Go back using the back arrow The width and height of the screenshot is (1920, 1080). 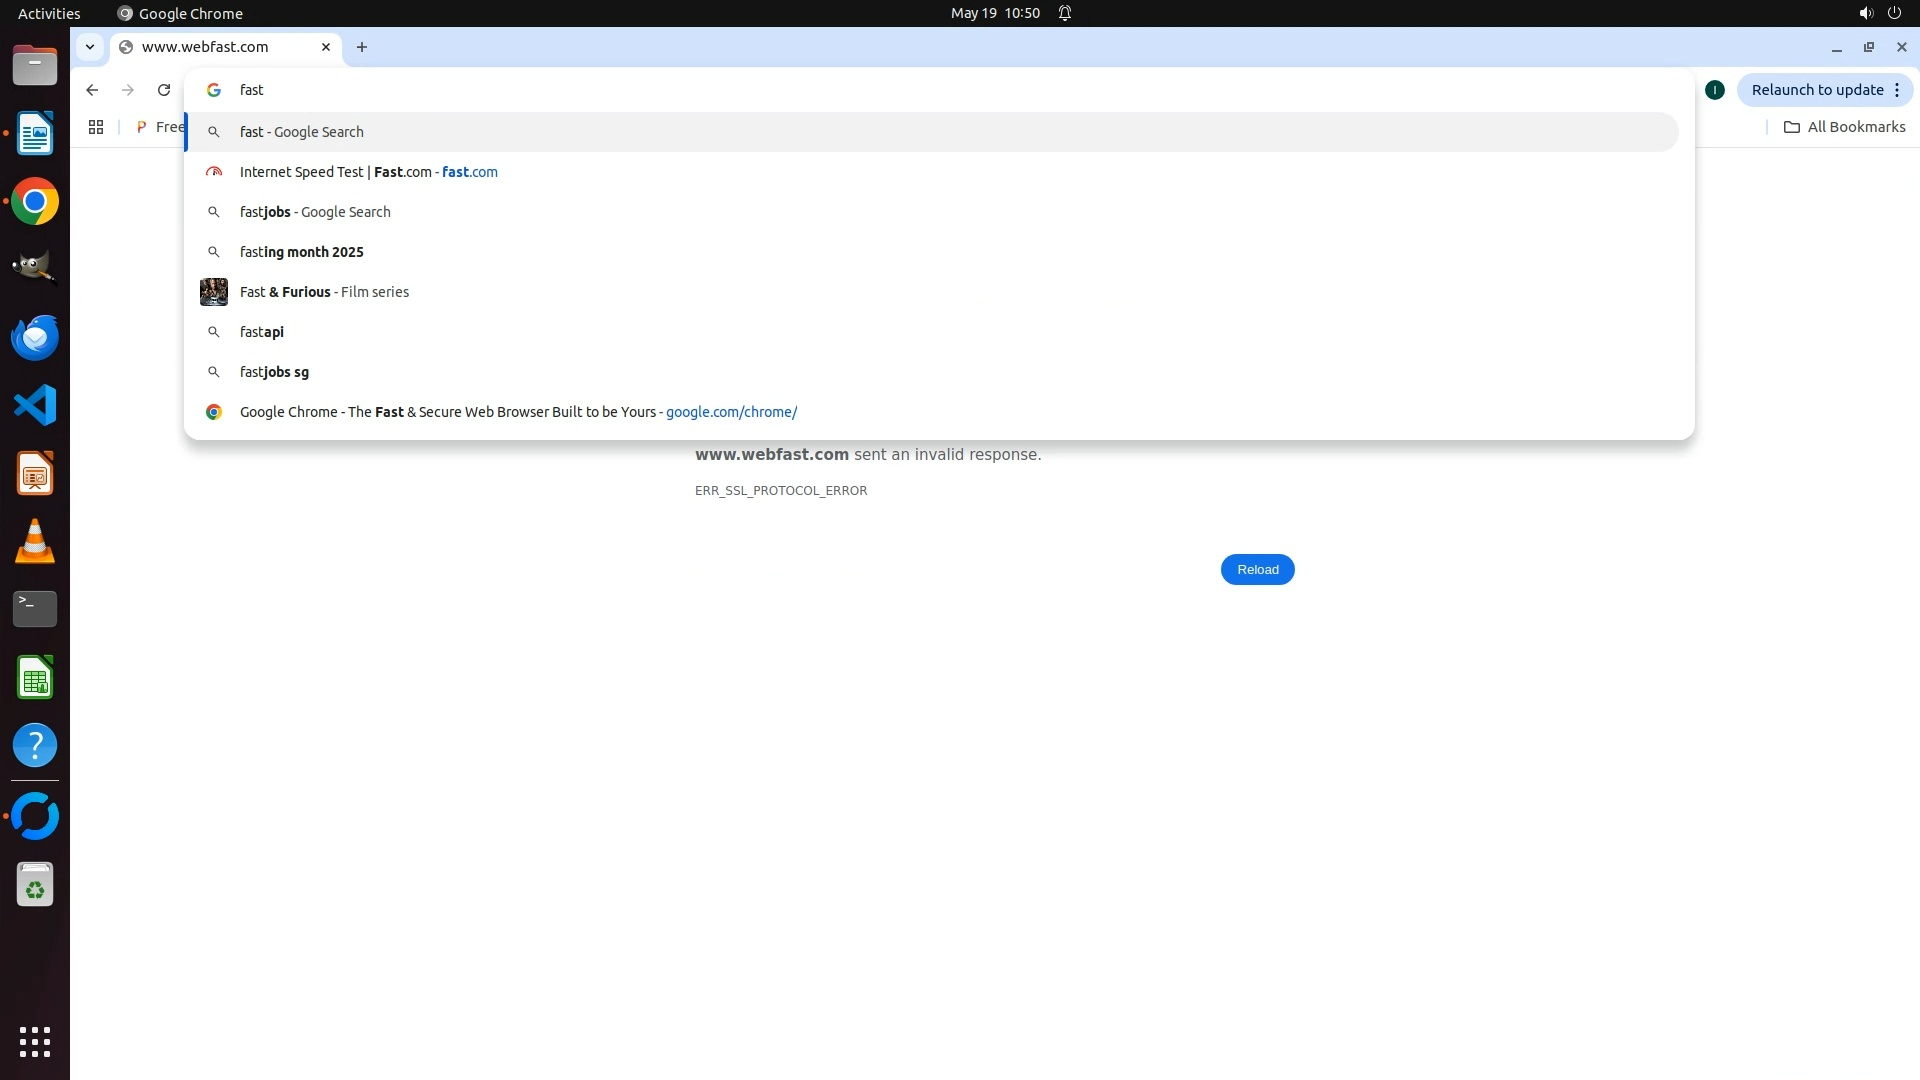(x=92, y=90)
